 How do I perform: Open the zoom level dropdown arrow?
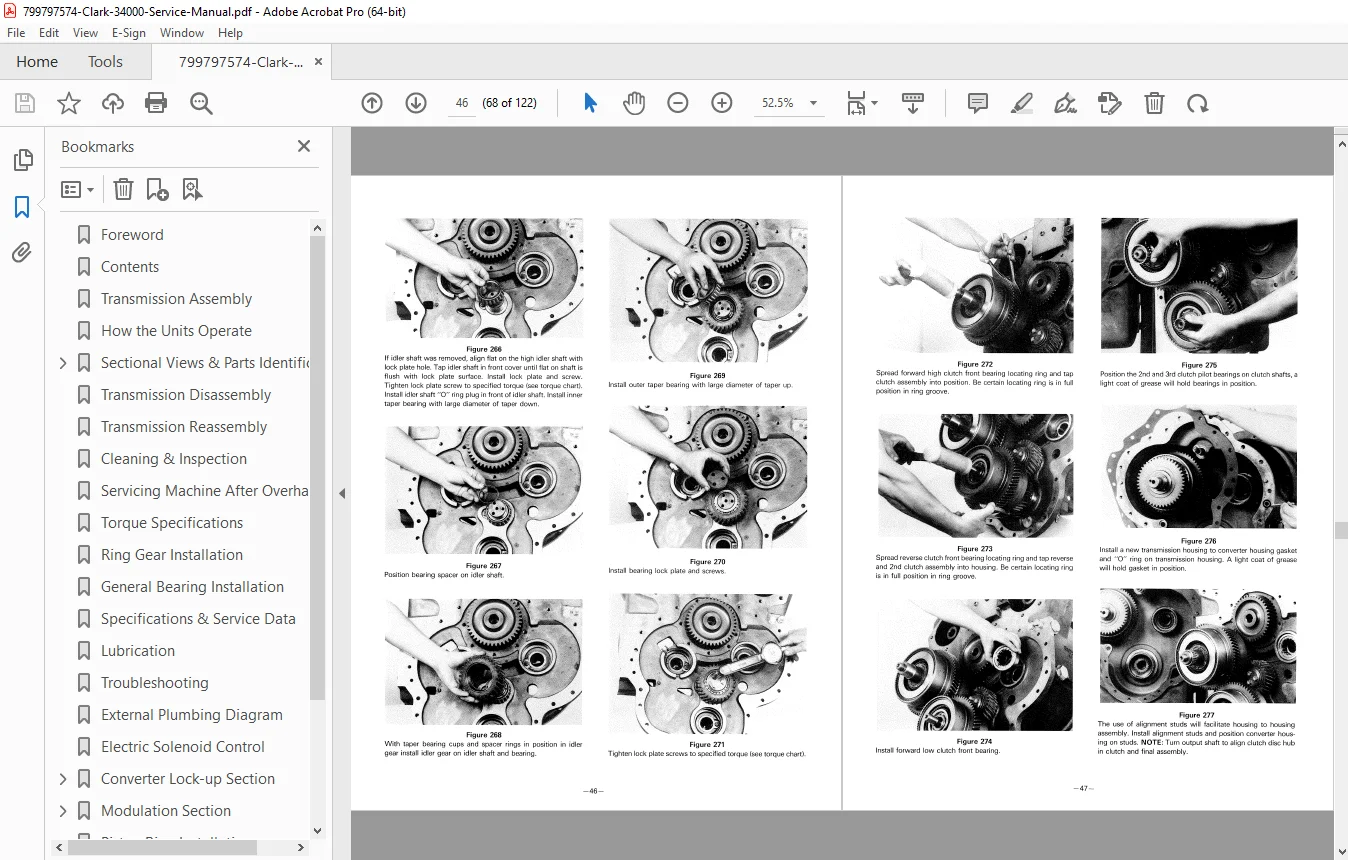point(814,103)
